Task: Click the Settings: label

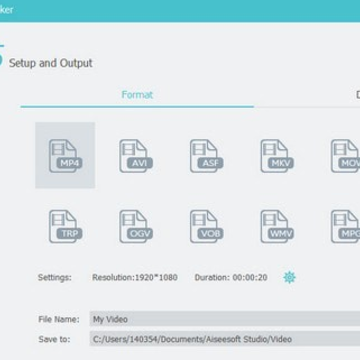Action: click(x=55, y=277)
